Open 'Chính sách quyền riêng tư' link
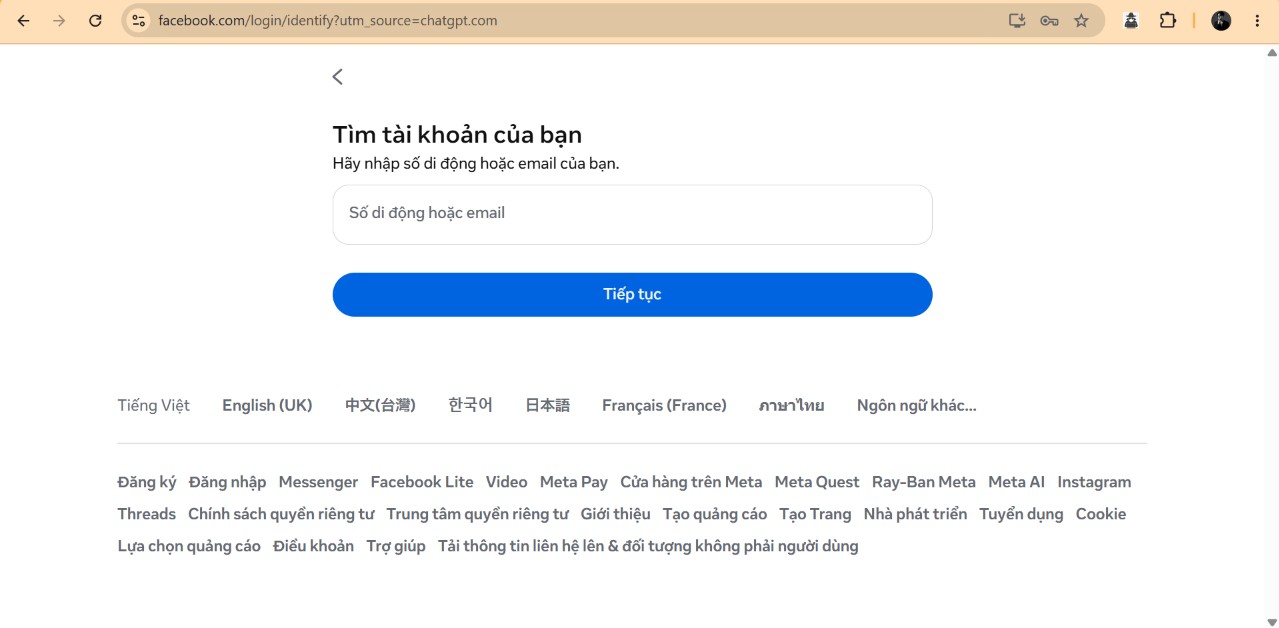 click(281, 514)
